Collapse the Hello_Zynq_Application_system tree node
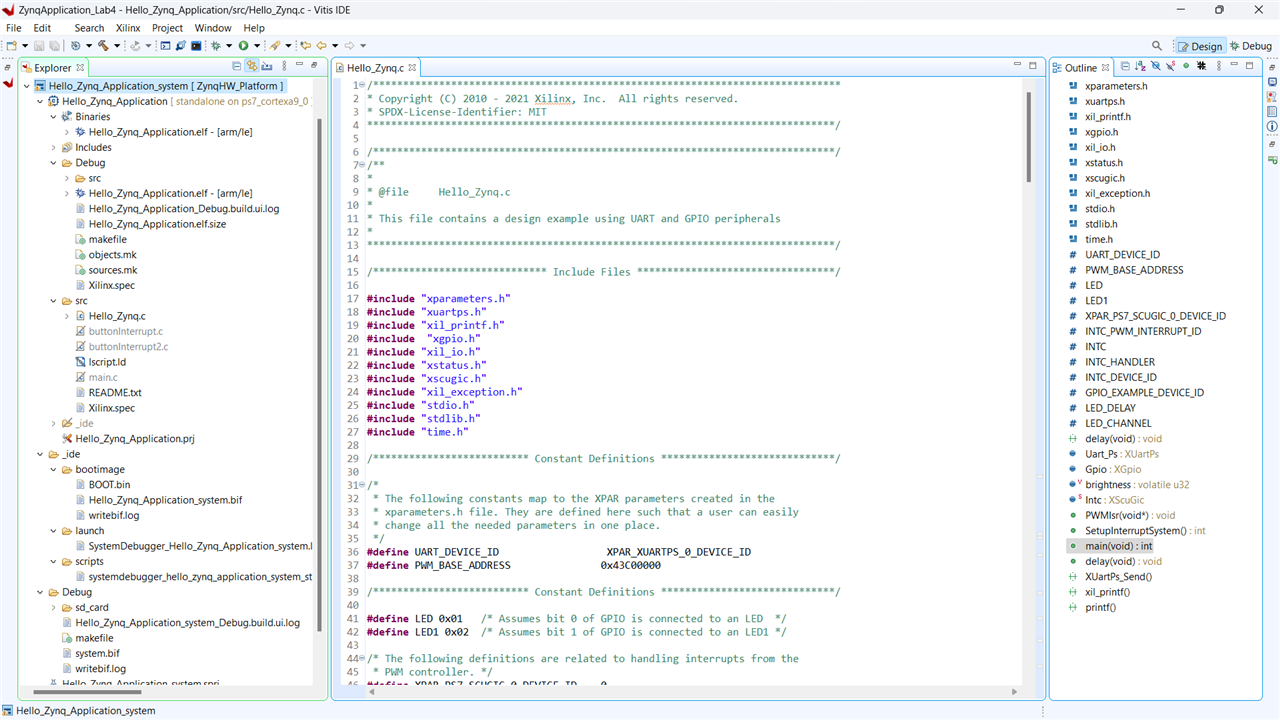The width and height of the screenshot is (1280, 720). [26, 86]
